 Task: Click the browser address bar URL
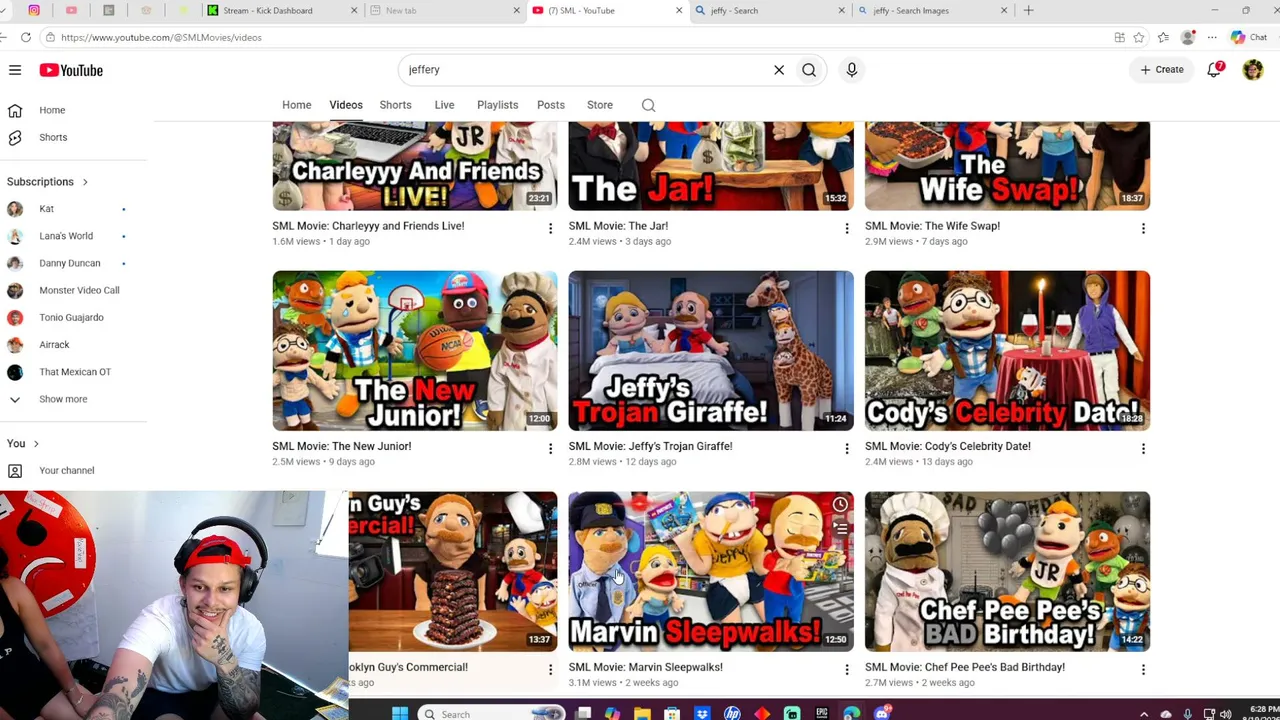pyautogui.click(x=161, y=37)
